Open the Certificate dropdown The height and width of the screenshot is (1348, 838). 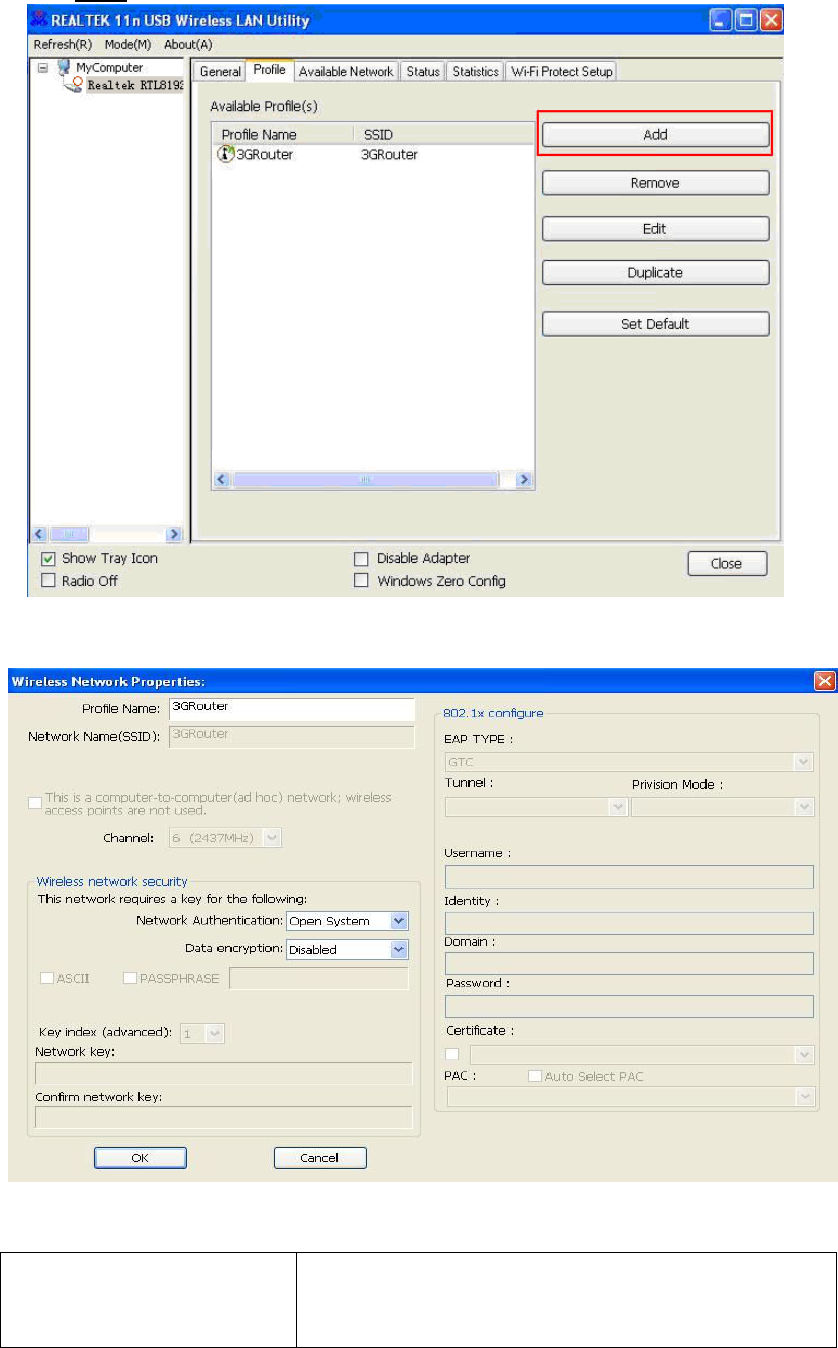pos(643,1054)
